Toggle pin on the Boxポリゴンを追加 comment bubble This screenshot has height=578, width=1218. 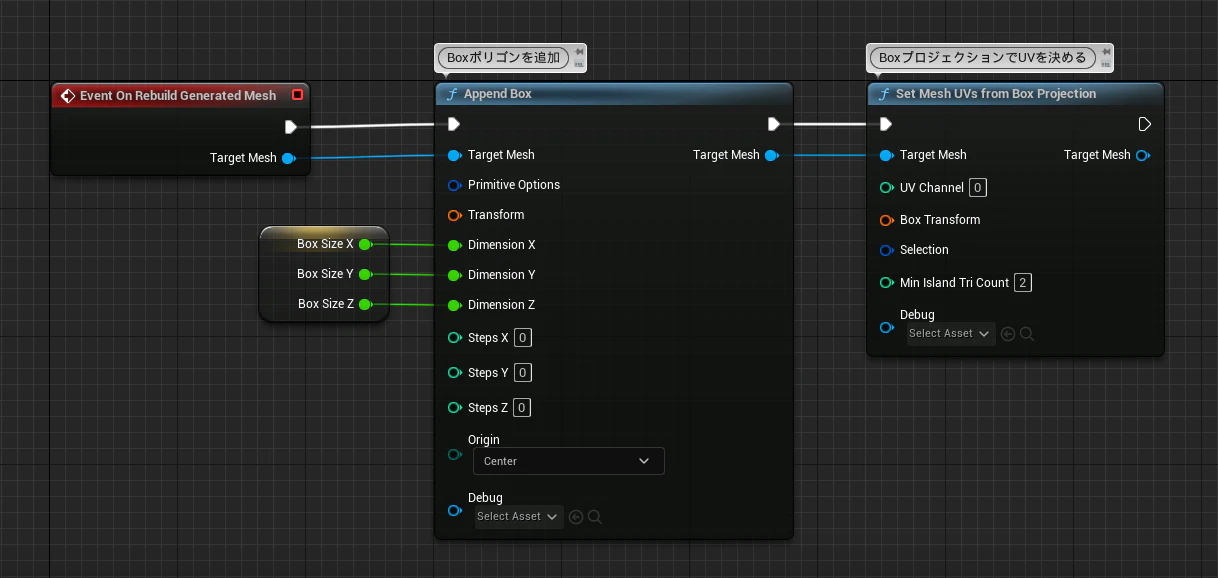coord(579,51)
